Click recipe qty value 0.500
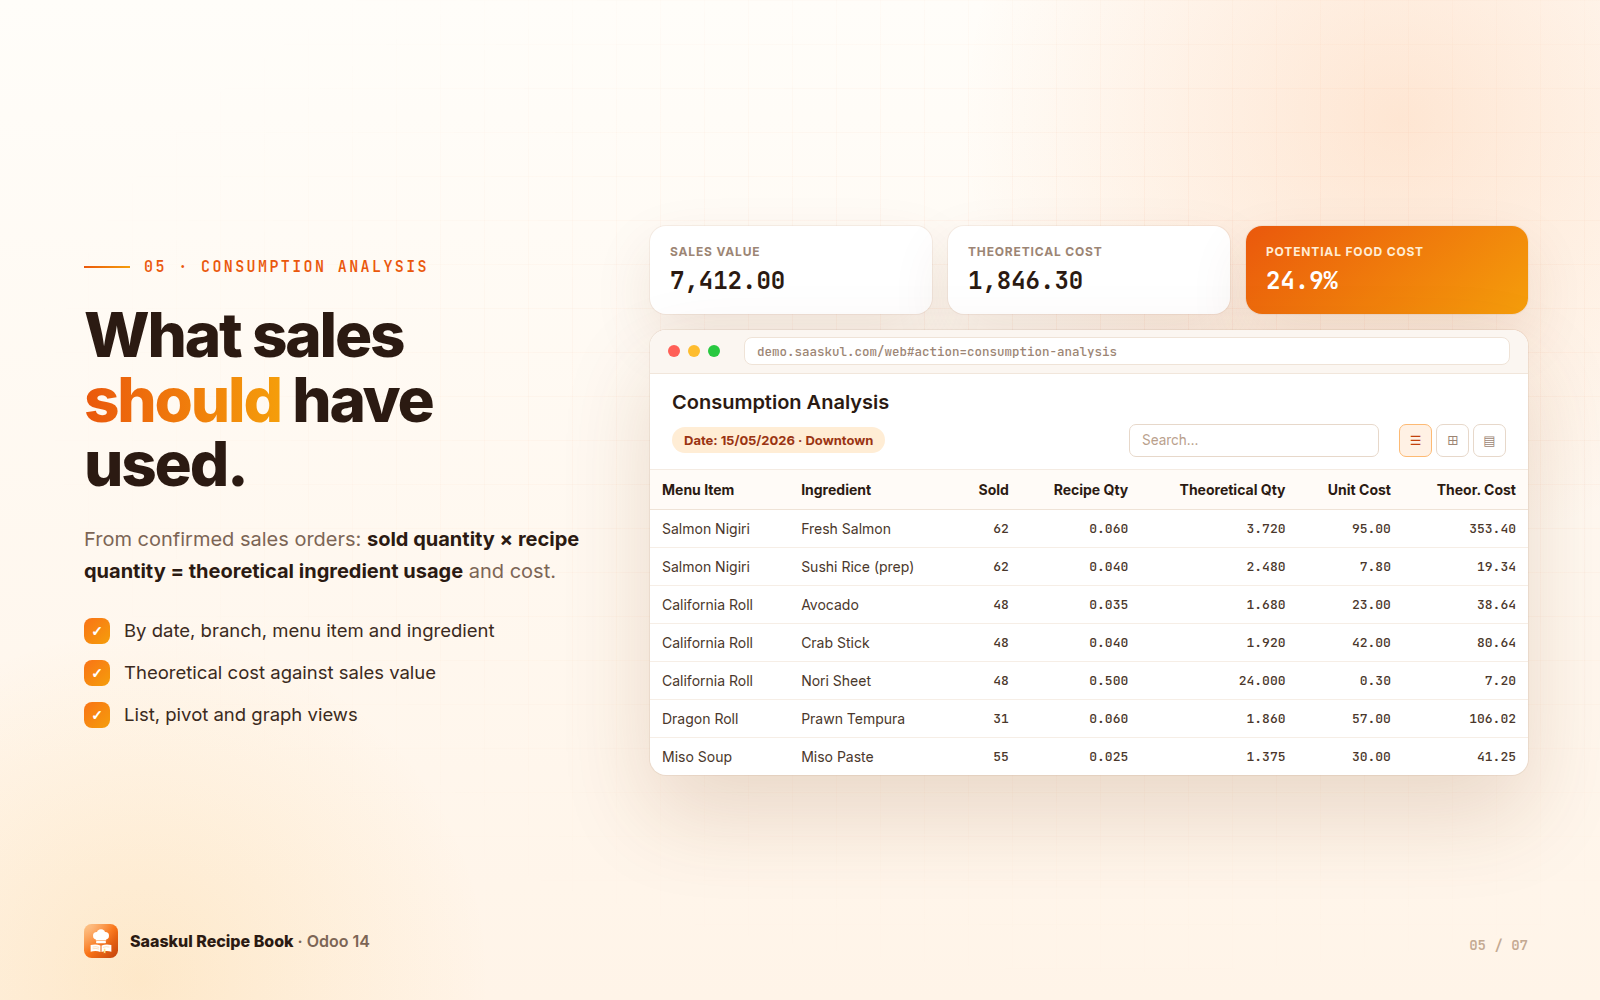 [x=1108, y=681]
